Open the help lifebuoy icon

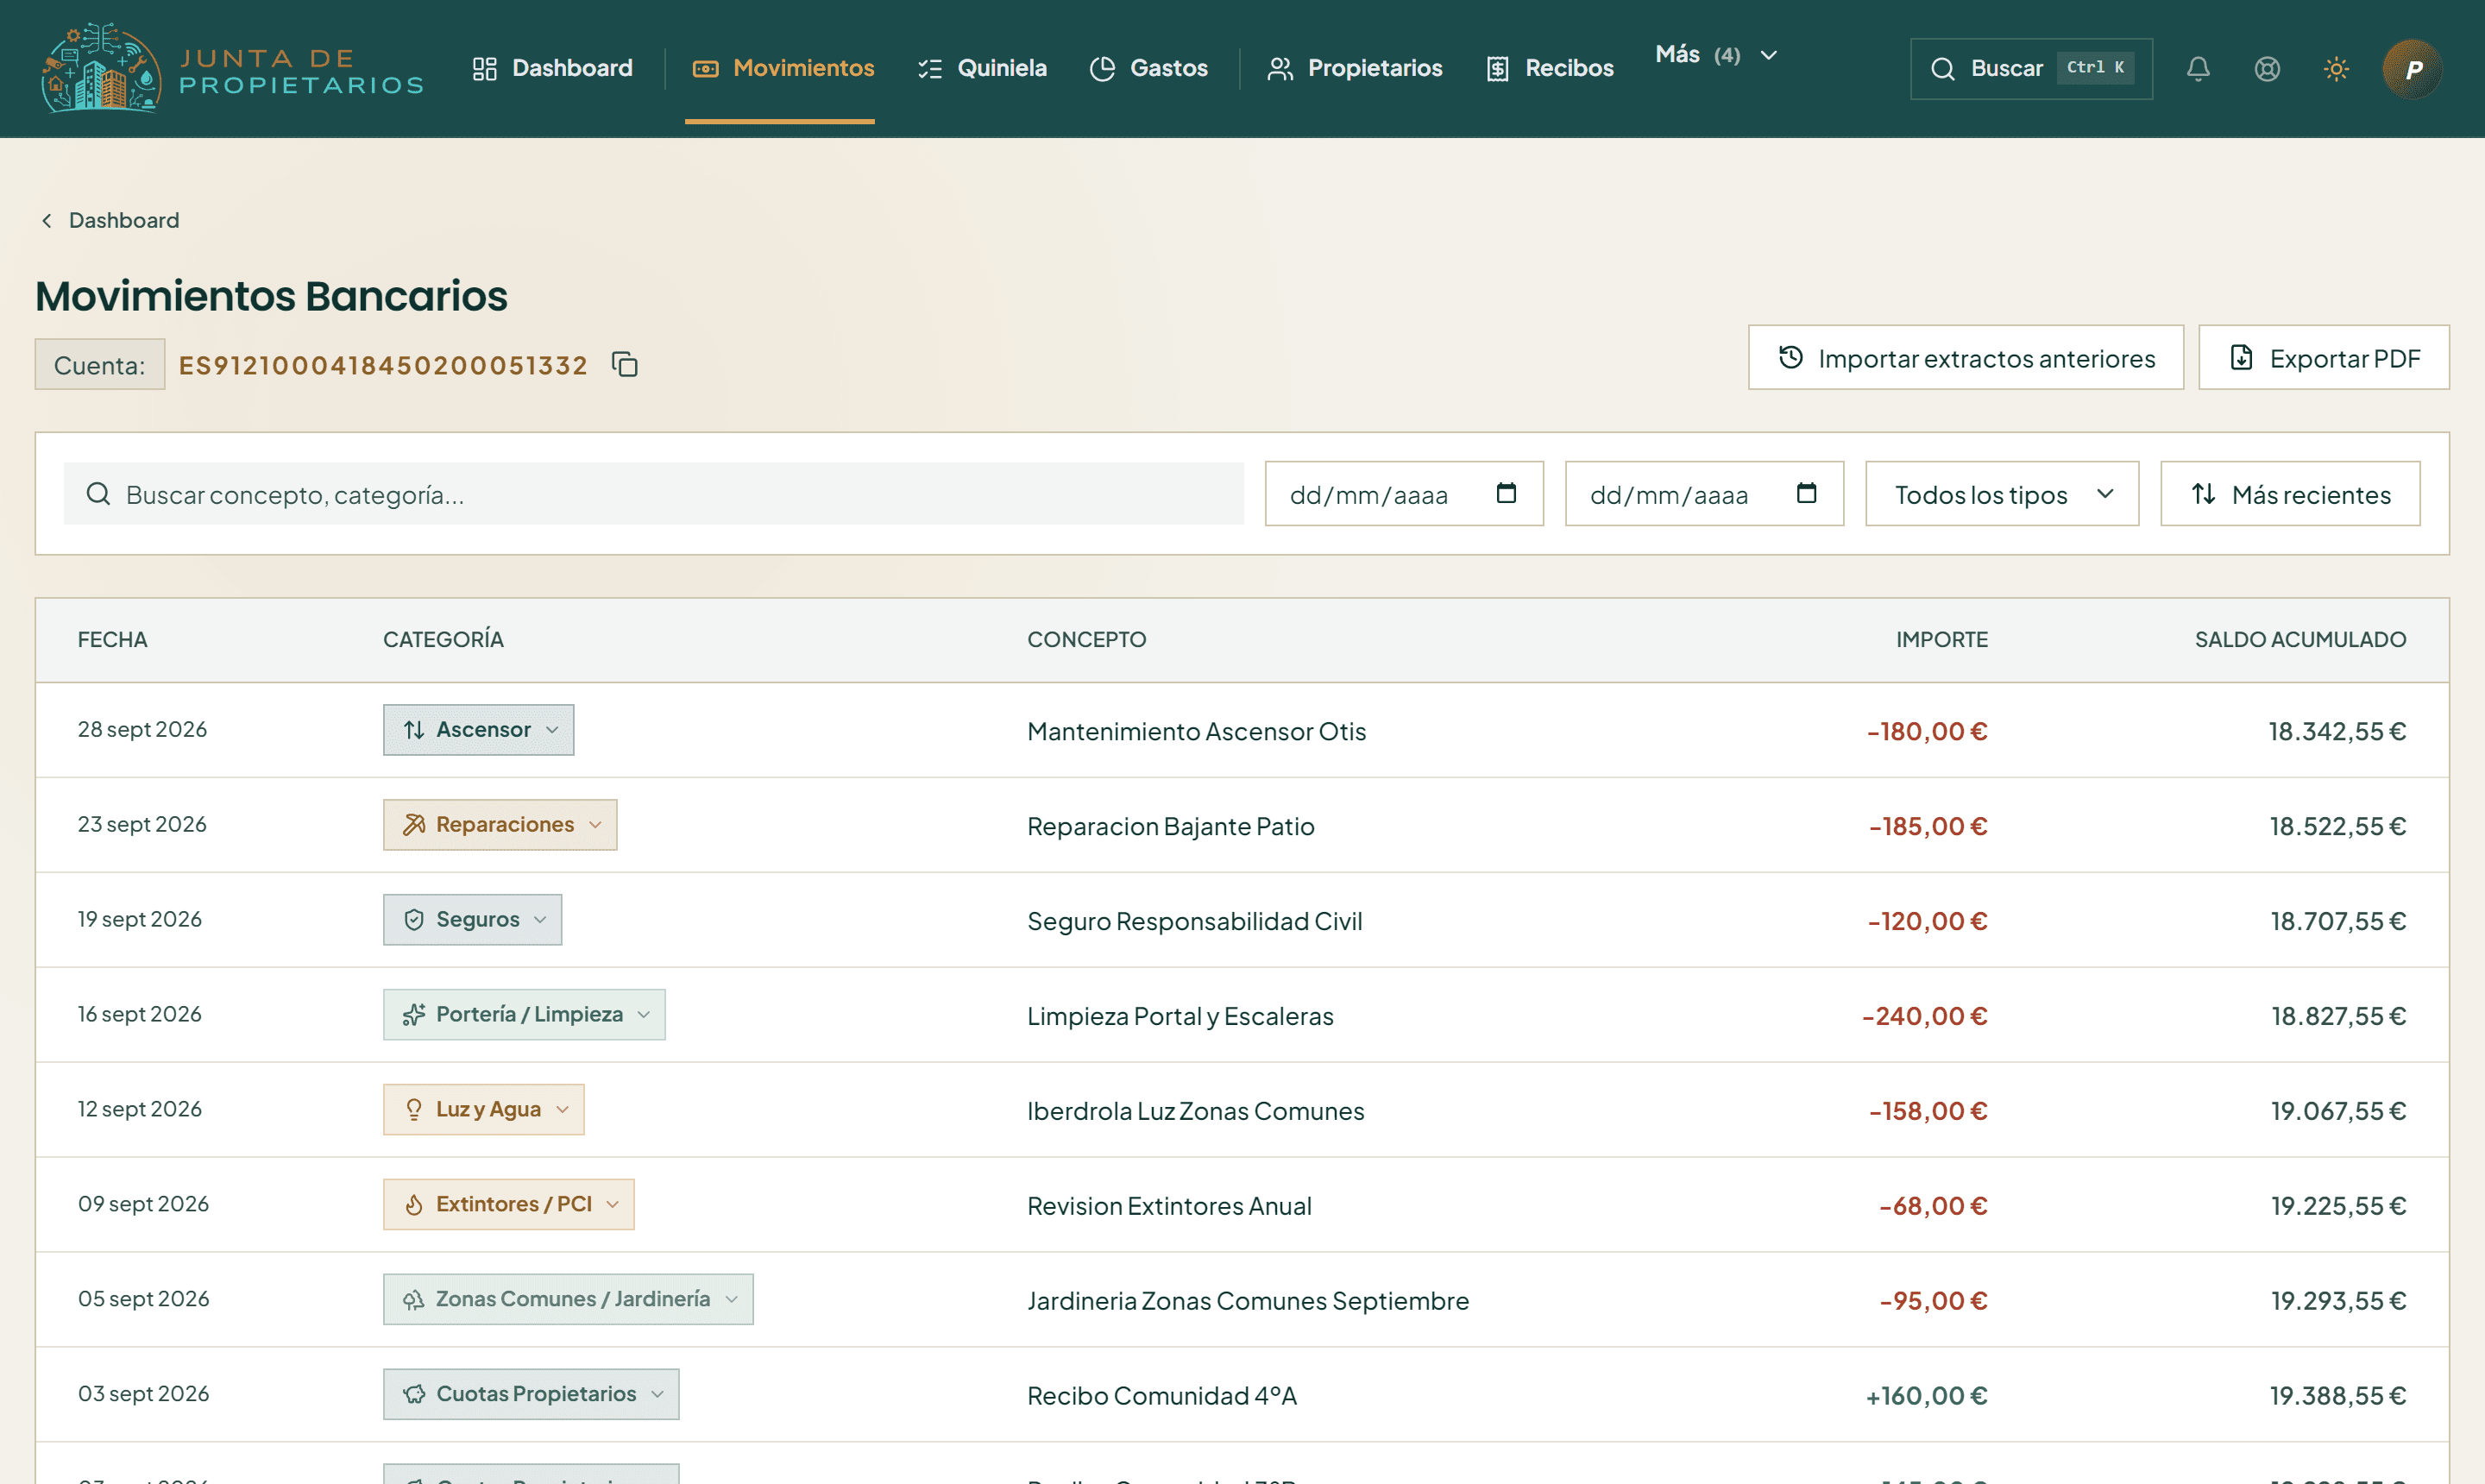(x=2267, y=69)
